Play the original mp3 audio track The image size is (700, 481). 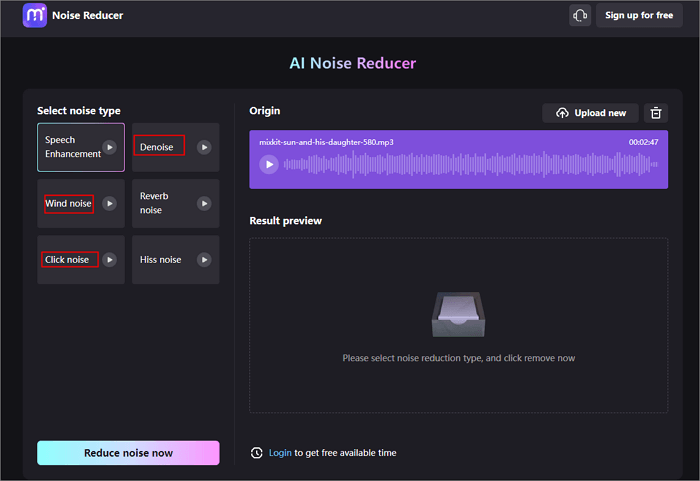[x=268, y=165]
